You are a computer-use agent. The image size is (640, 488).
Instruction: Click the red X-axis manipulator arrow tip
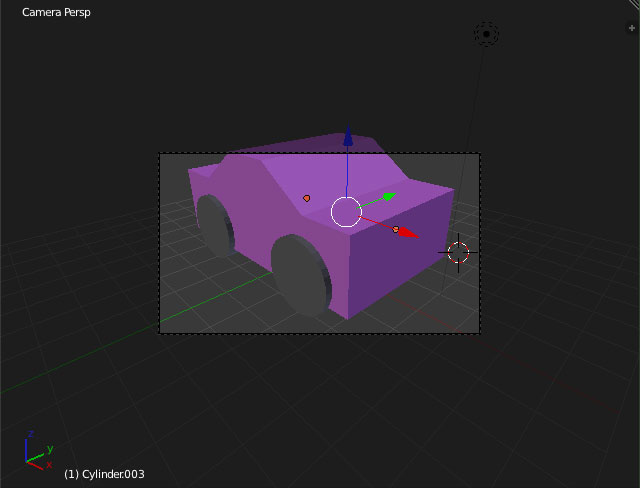coord(407,233)
